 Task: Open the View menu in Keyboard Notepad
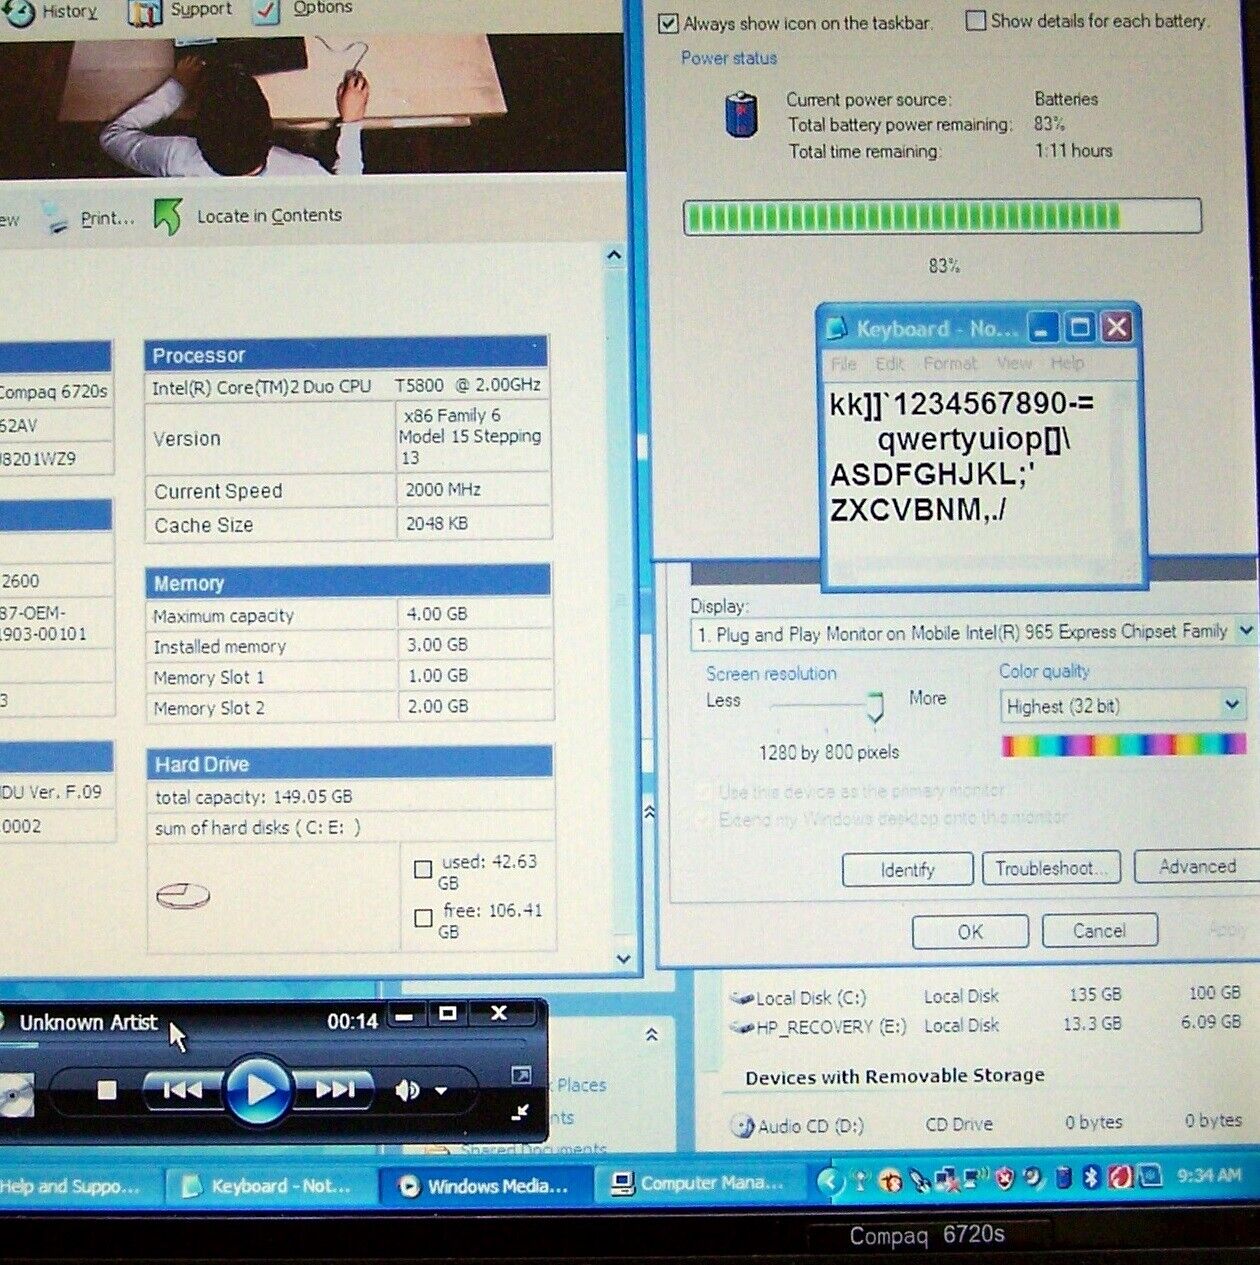(1014, 363)
